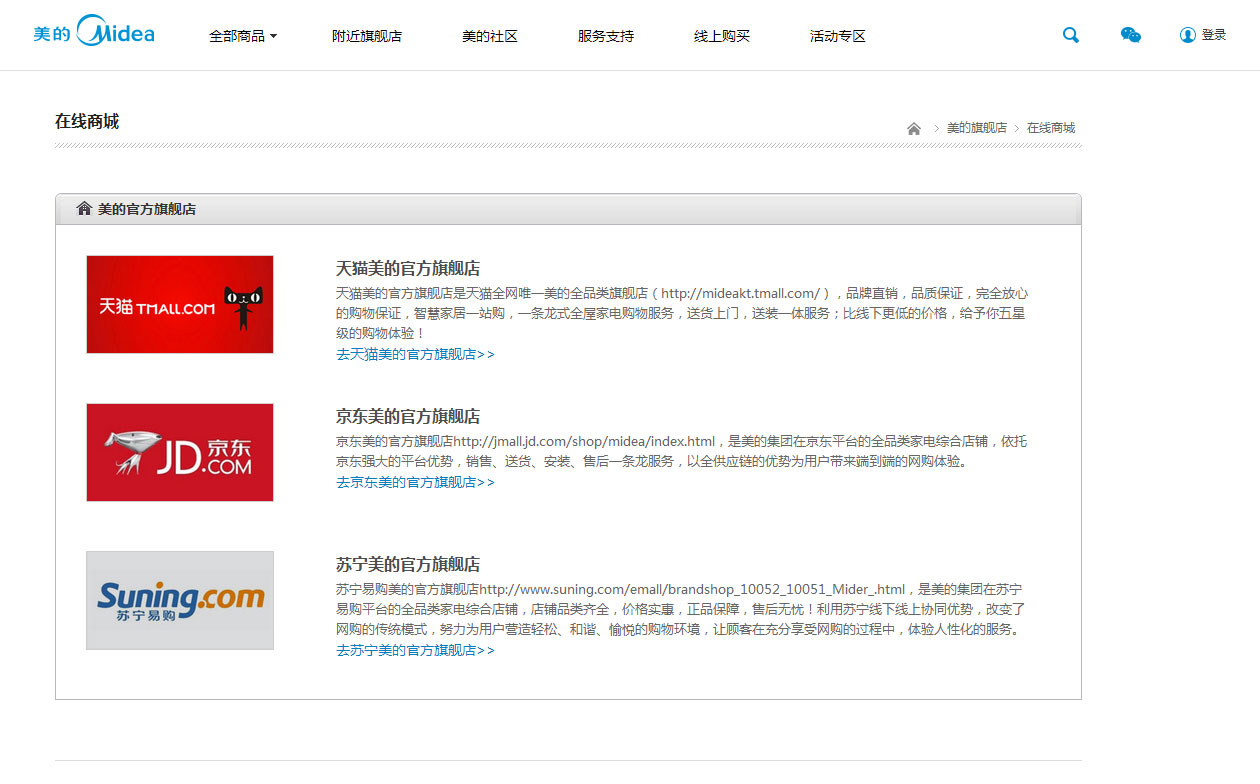Open 美的社区 menu item
The width and height of the screenshot is (1260, 784).
490,36
